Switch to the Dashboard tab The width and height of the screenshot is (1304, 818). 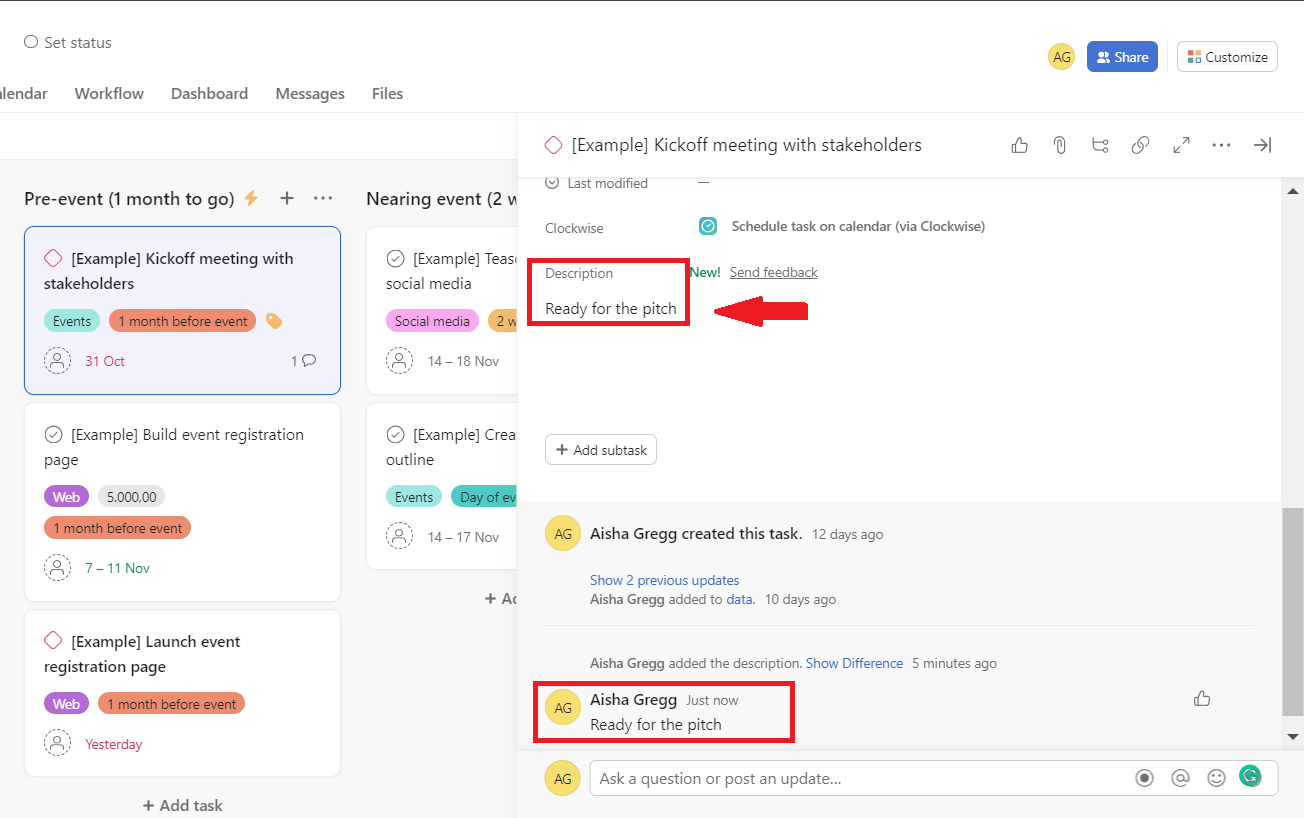tap(209, 94)
